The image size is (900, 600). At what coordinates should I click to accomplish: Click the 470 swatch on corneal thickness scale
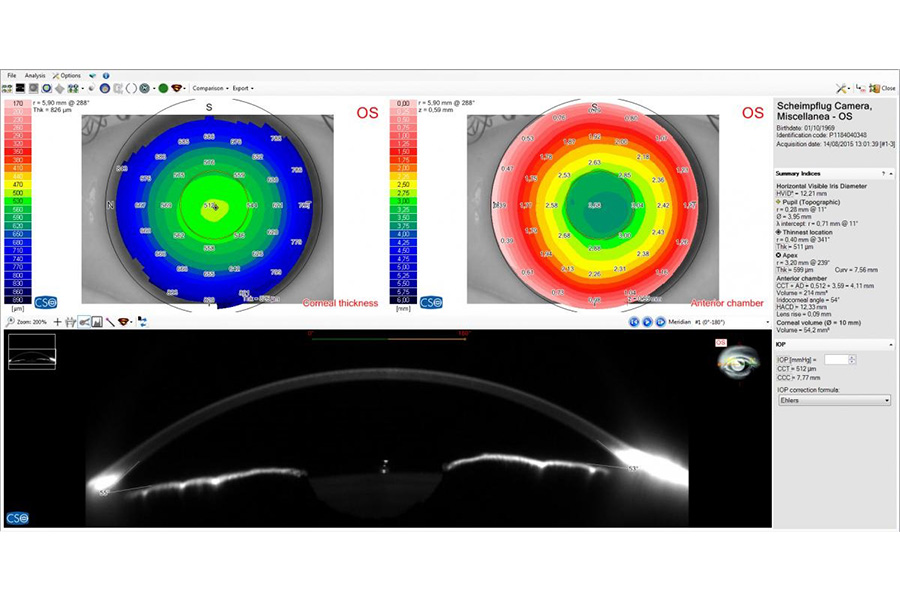pos(18,185)
